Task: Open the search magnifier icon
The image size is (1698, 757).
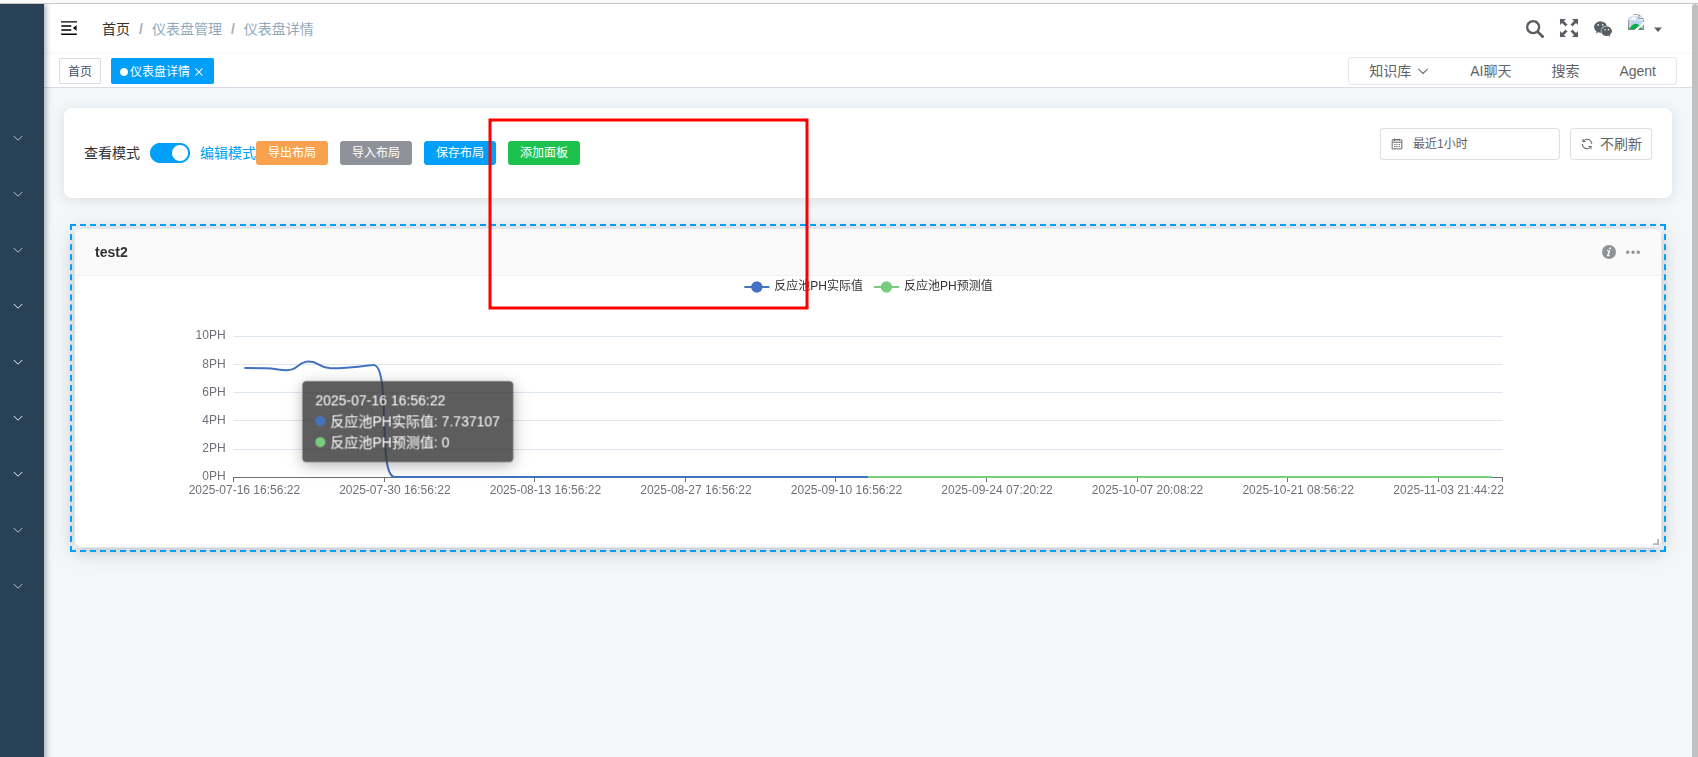Action: click(1534, 29)
